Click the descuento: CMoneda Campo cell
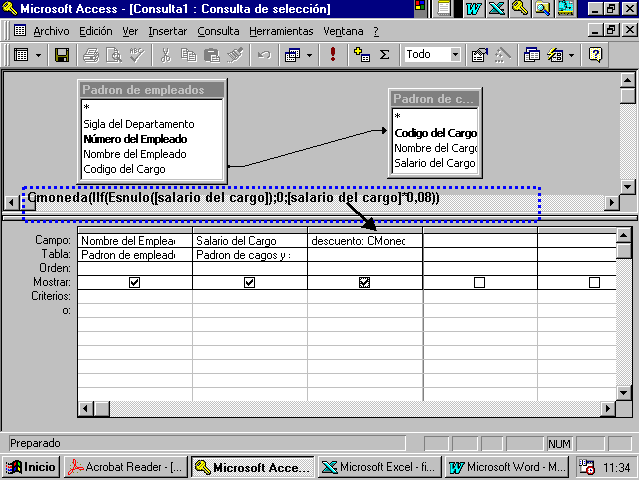The image size is (639, 480). point(365,241)
